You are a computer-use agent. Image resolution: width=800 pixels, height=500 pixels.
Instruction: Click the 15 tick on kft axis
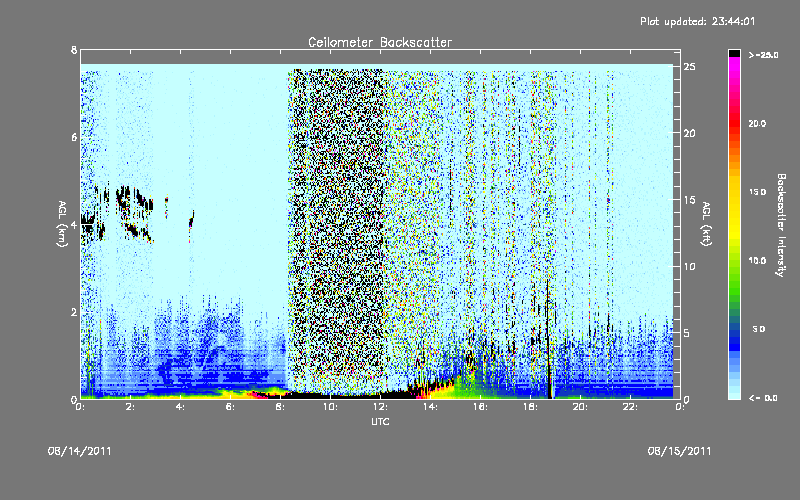click(x=689, y=200)
